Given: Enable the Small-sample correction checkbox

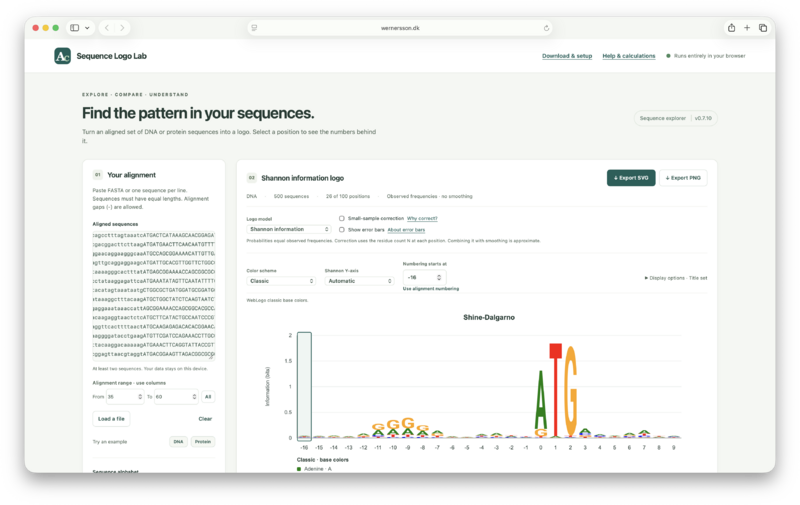Looking at the screenshot, I should point(341,218).
